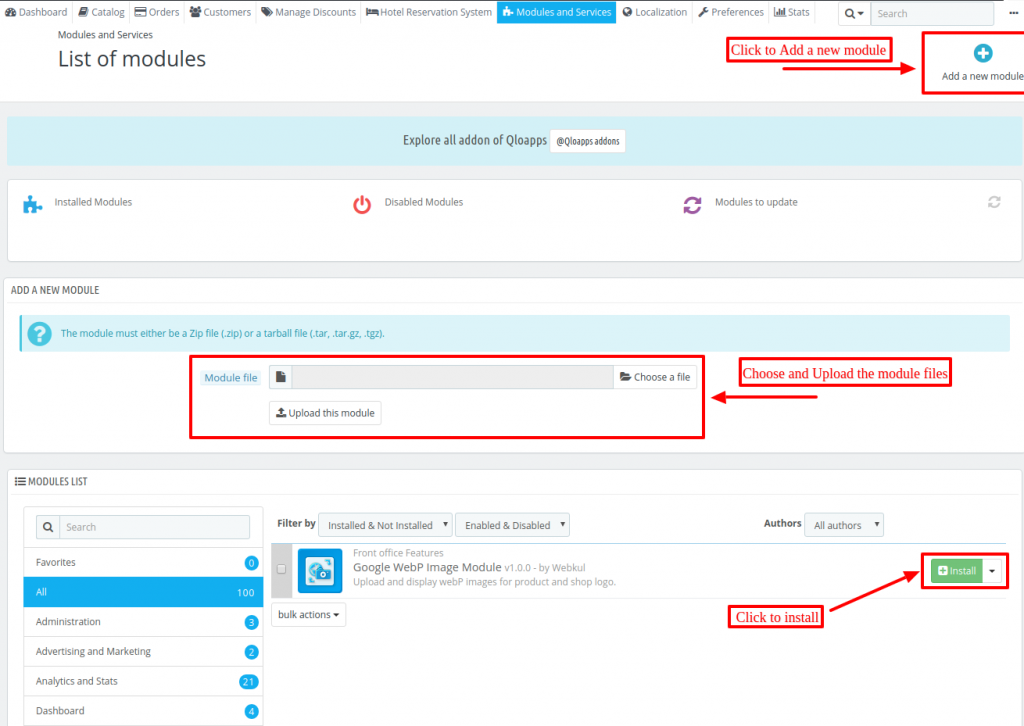
Task: Select the Analytics and Stats category
Action: click(x=143, y=681)
